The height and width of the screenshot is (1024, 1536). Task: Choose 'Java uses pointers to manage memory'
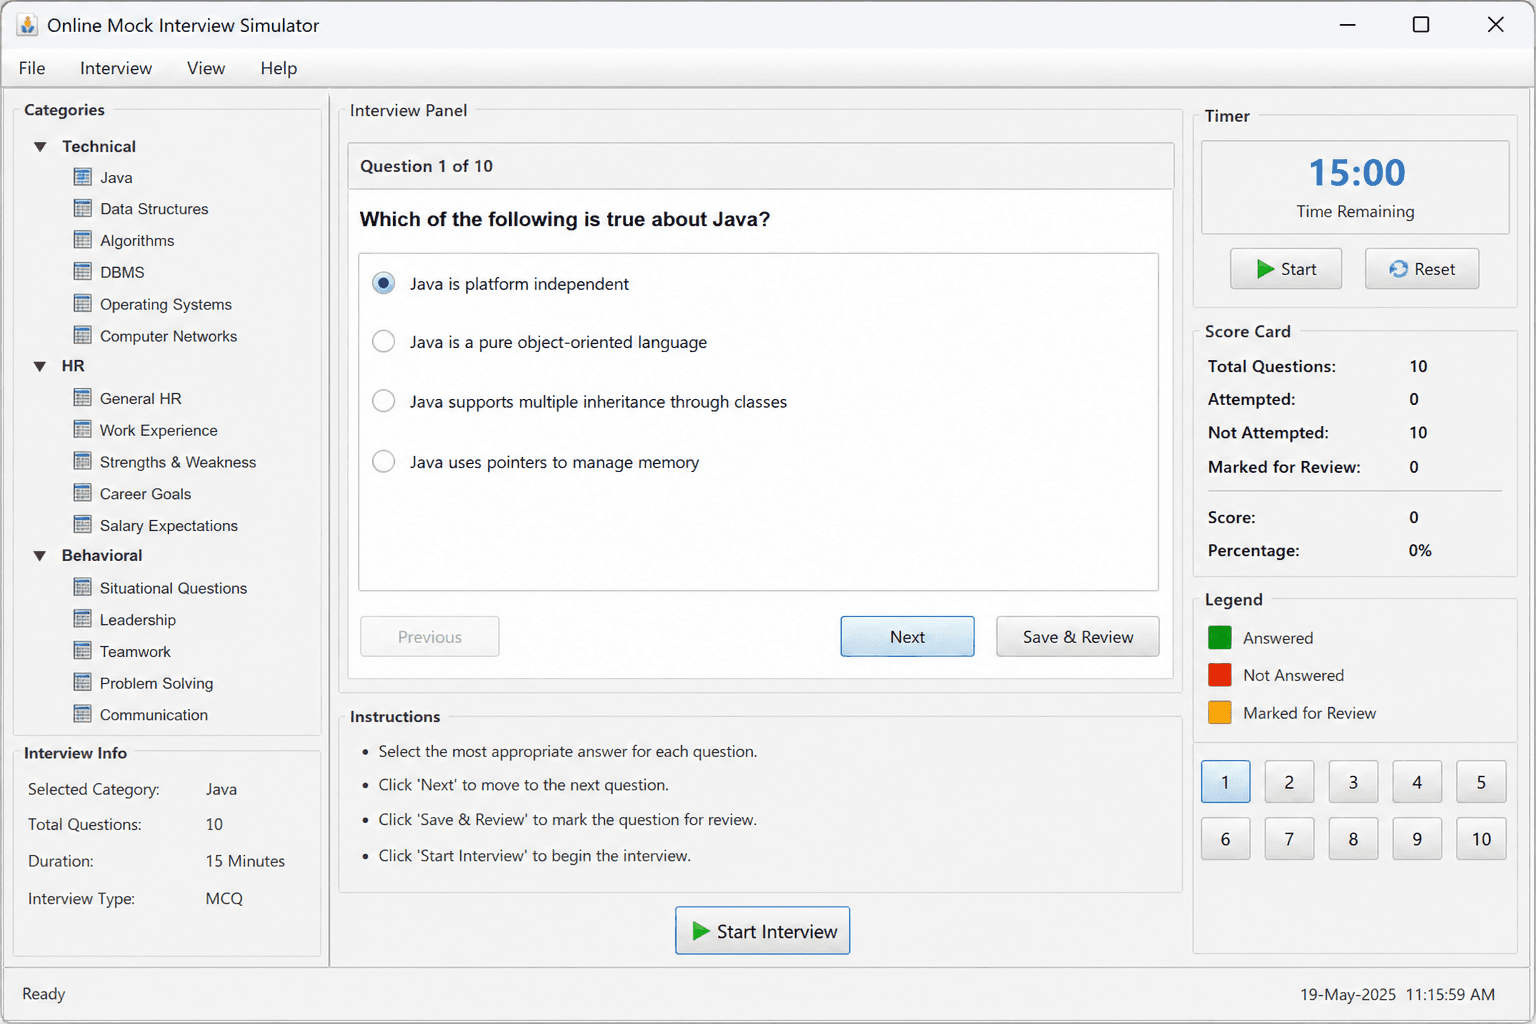coord(383,462)
